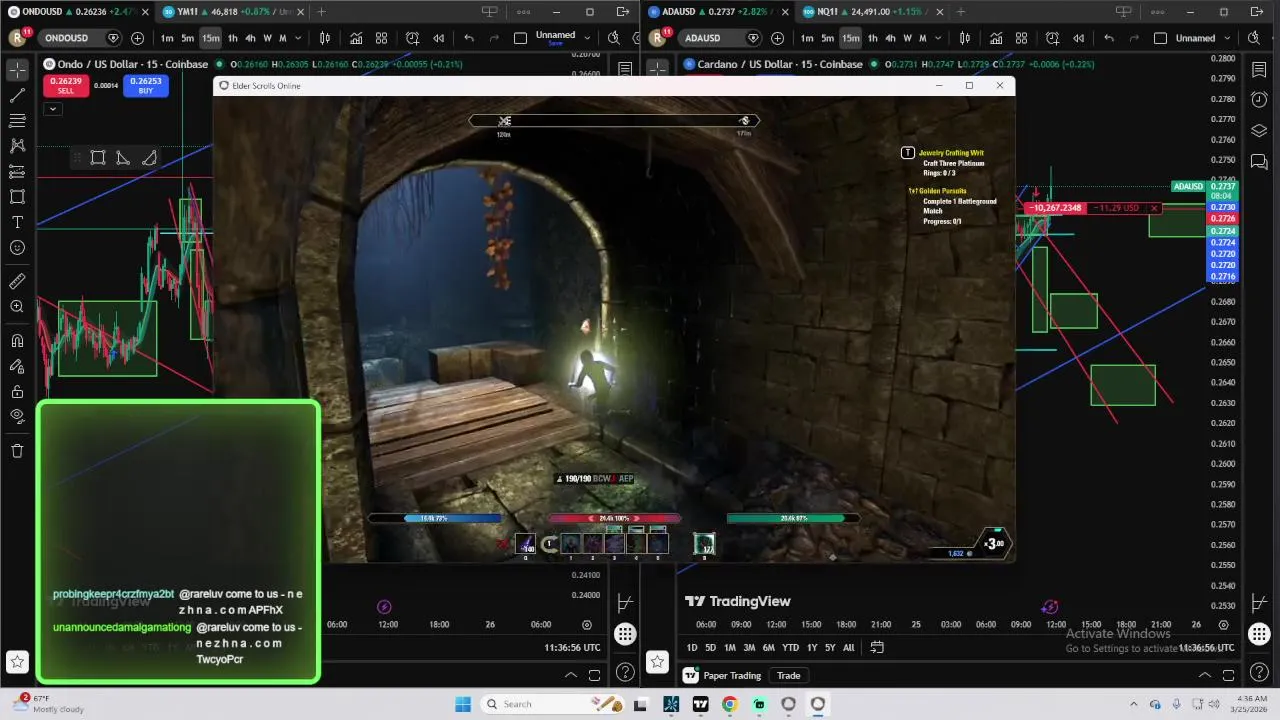Toggle hide all drawings eye in Ondo sidebar

tap(17, 416)
